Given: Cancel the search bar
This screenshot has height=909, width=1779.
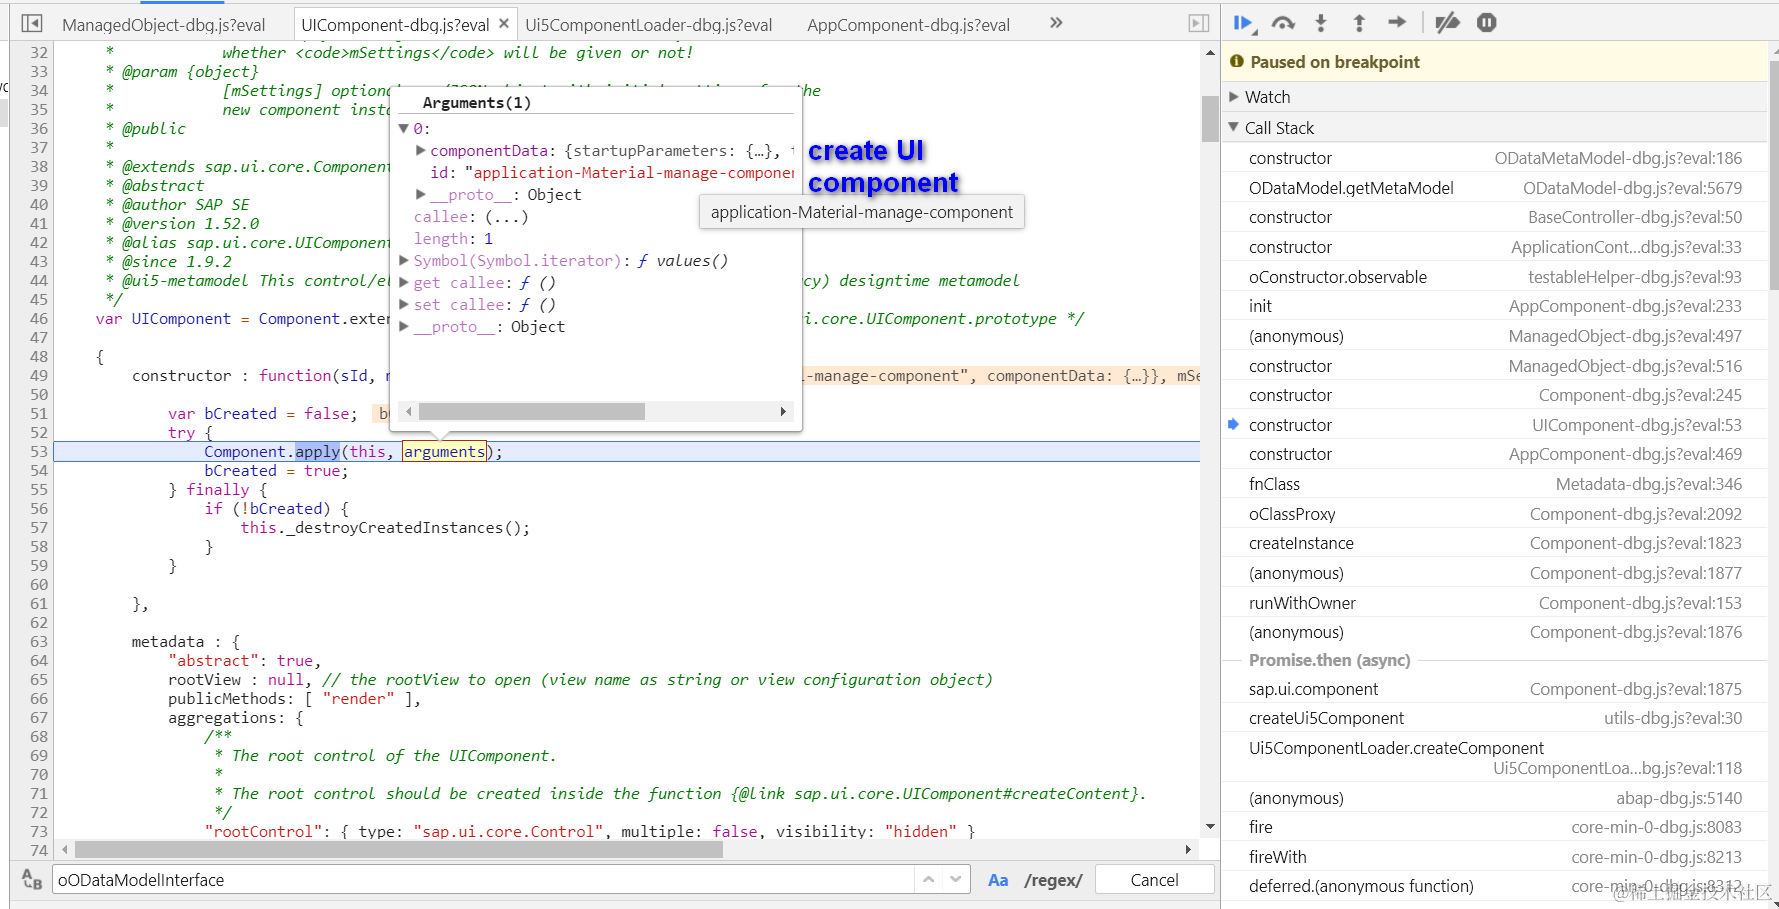Looking at the screenshot, I should pyautogui.click(x=1155, y=880).
